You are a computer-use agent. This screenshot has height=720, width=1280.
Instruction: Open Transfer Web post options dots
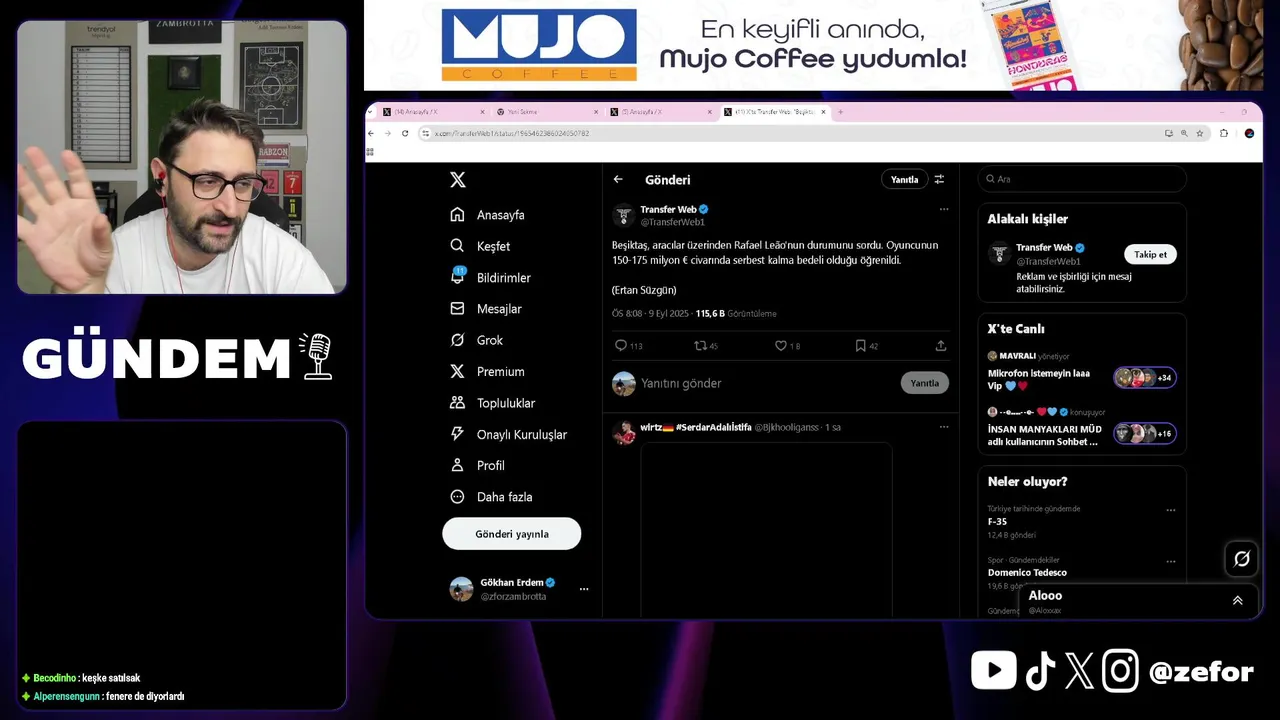[943, 209]
